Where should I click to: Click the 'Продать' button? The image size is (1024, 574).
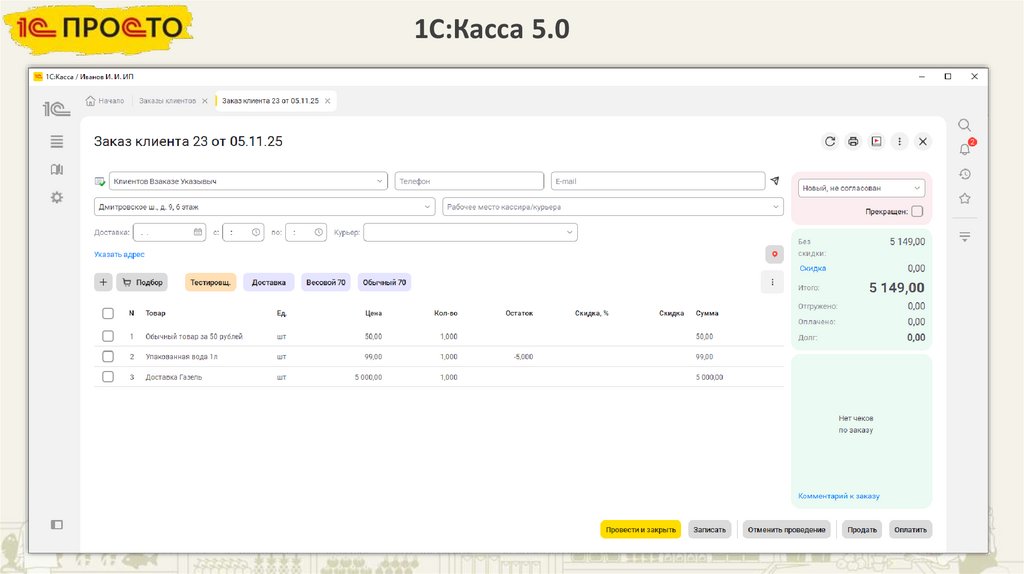(862, 530)
